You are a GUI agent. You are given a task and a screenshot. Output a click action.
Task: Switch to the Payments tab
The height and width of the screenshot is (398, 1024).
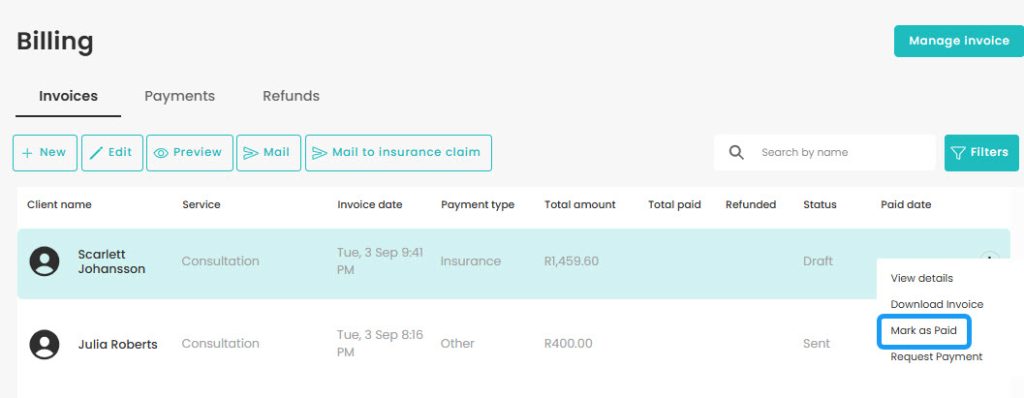coord(180,96)
